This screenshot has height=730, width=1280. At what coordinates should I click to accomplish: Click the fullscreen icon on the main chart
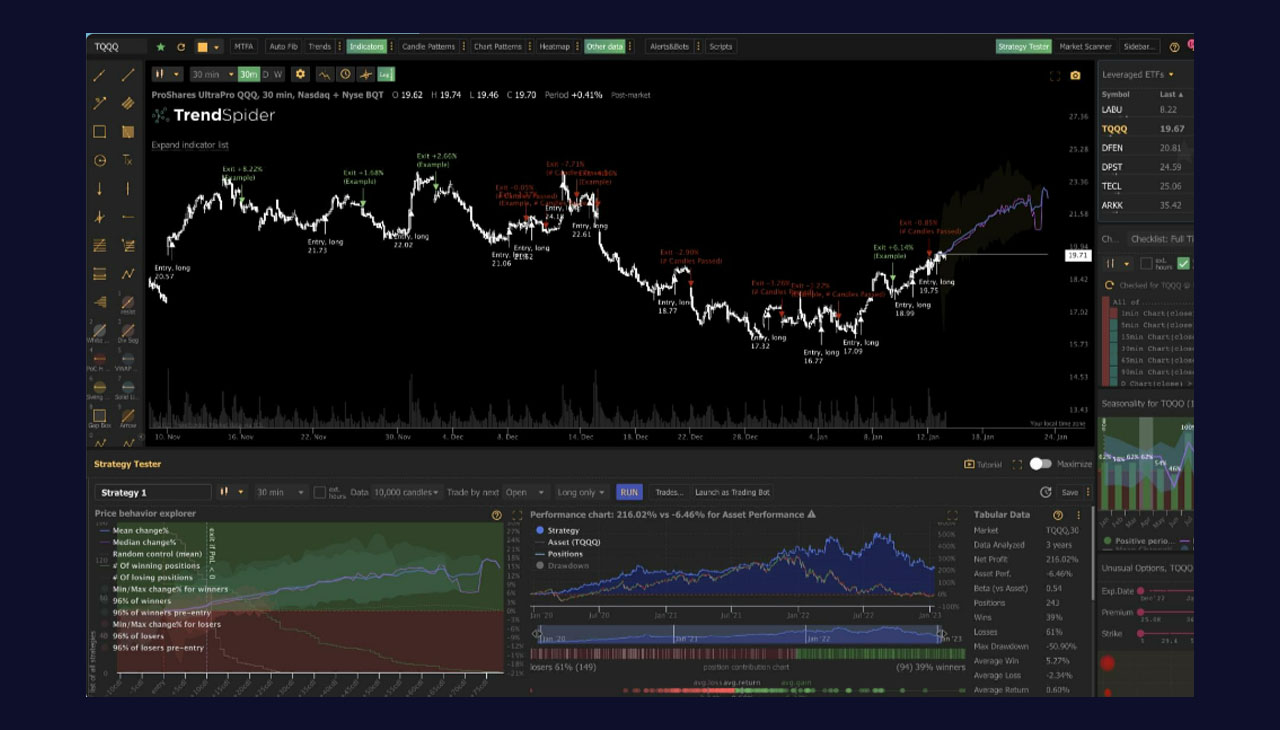point(1054,75)
